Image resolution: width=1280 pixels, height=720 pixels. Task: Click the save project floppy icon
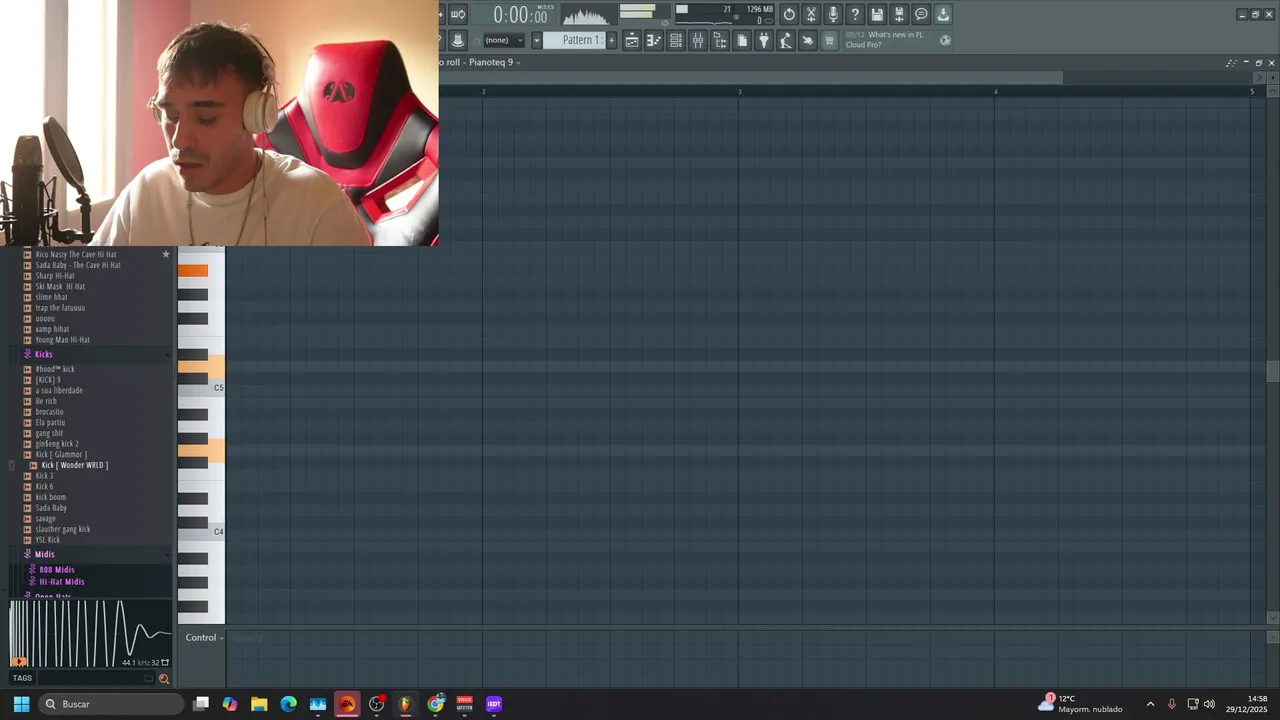tap(877, 14)
